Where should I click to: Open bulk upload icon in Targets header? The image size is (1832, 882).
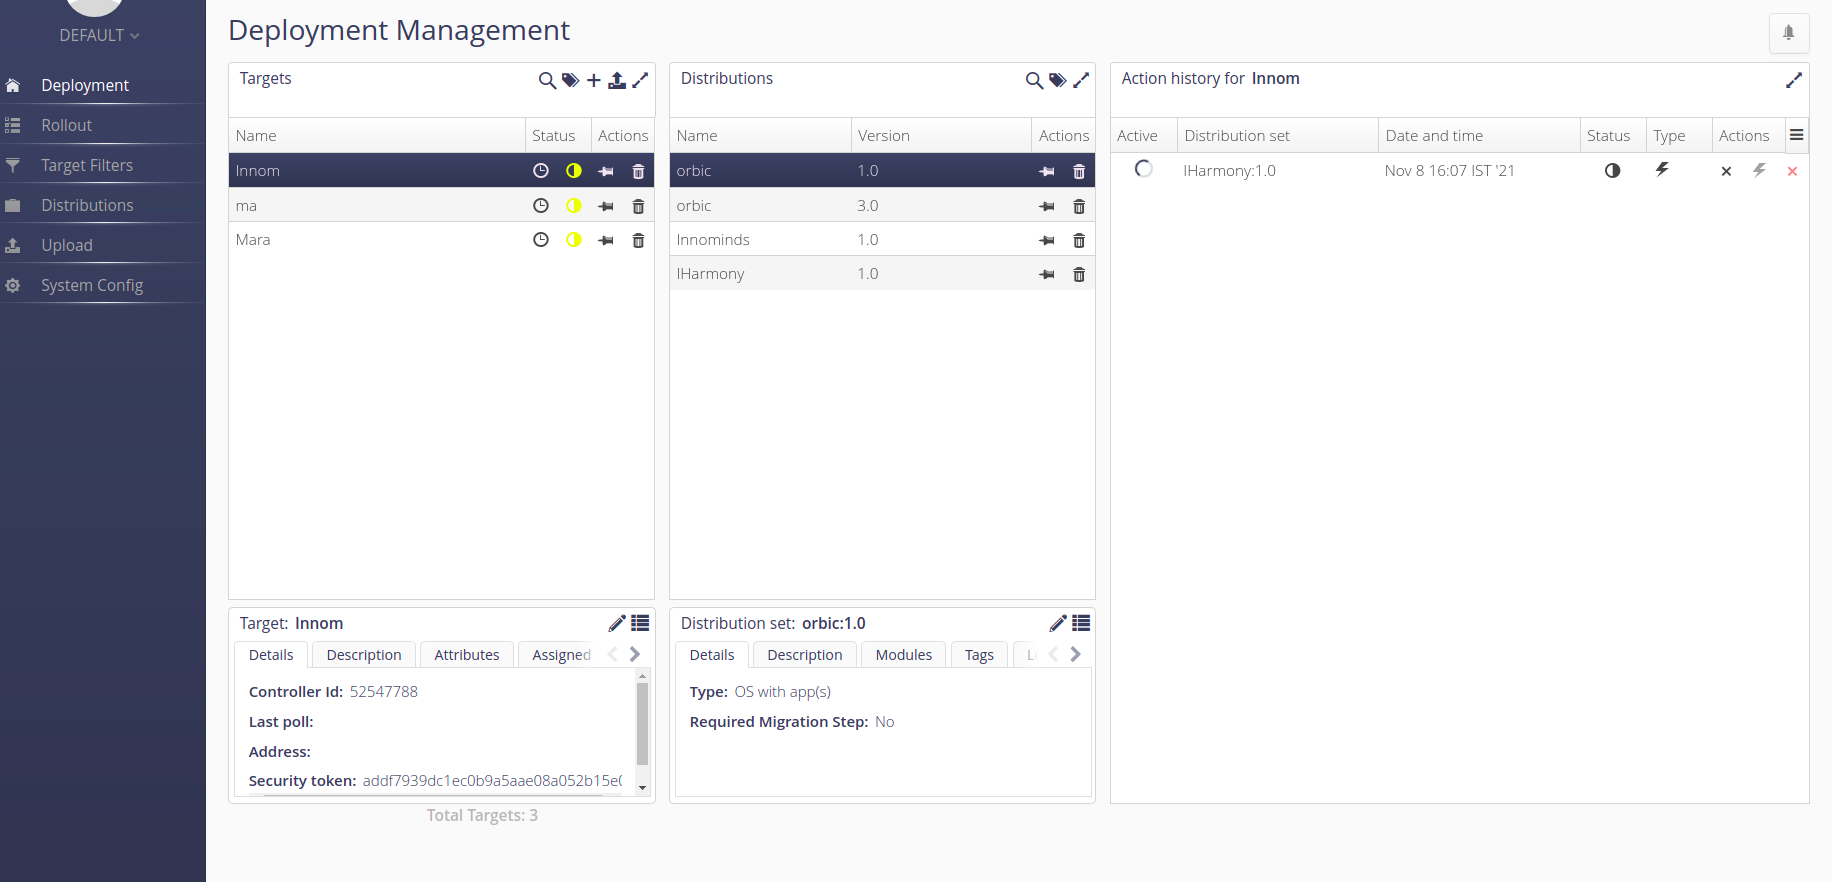click(x=617, y=81)
